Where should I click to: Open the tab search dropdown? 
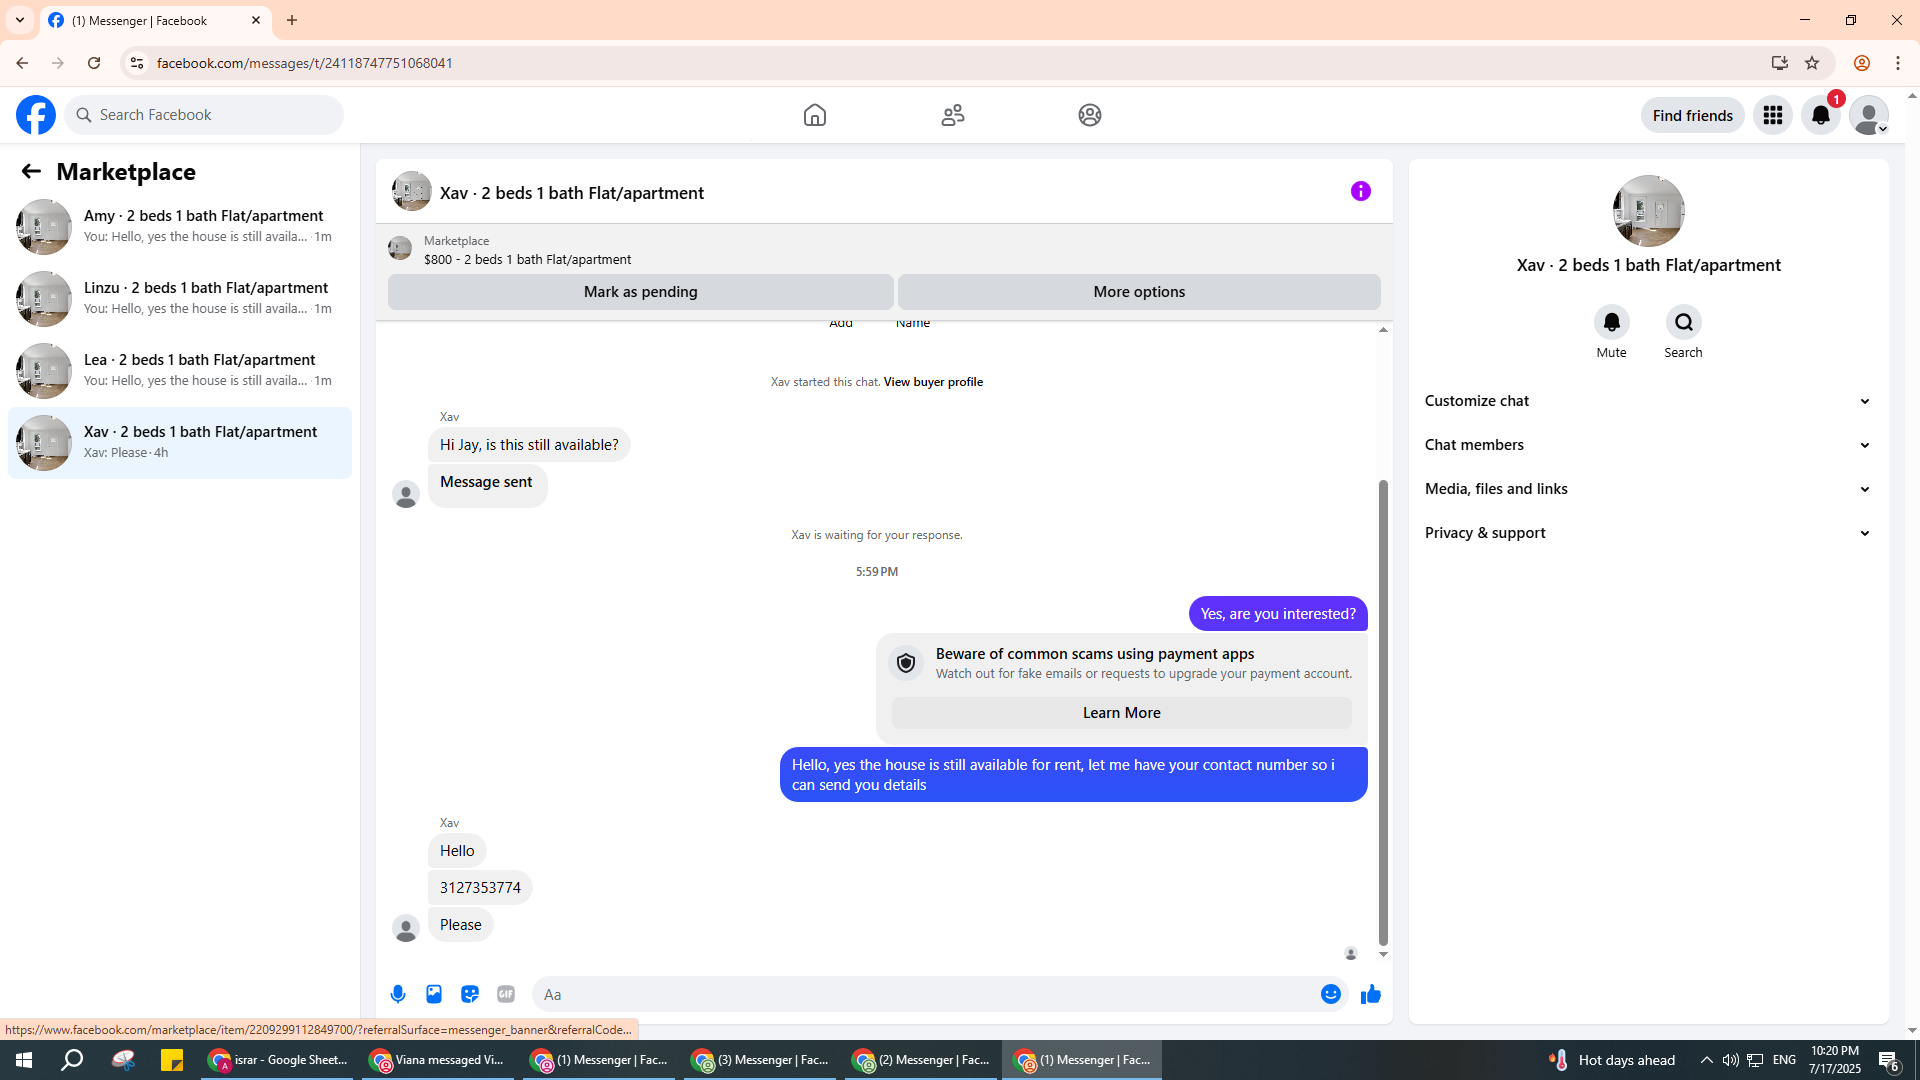coord(20,20)
